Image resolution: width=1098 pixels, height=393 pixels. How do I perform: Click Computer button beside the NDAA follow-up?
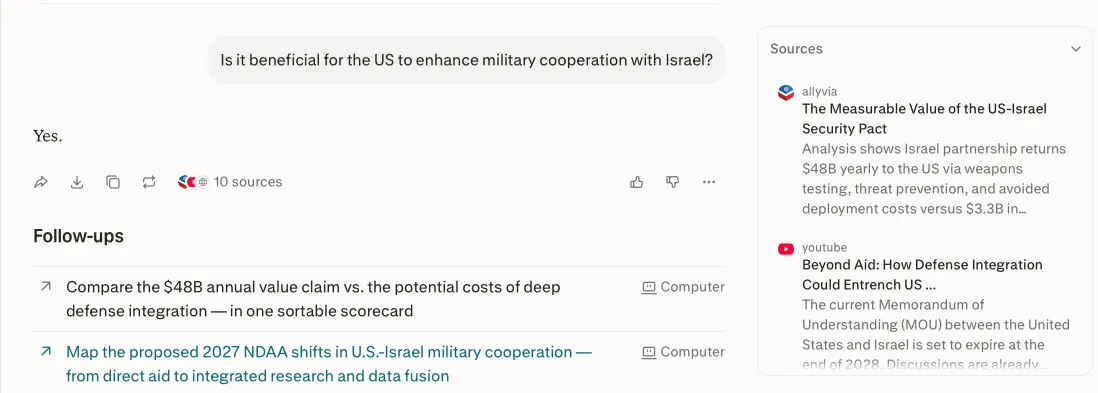click(683, 352)
